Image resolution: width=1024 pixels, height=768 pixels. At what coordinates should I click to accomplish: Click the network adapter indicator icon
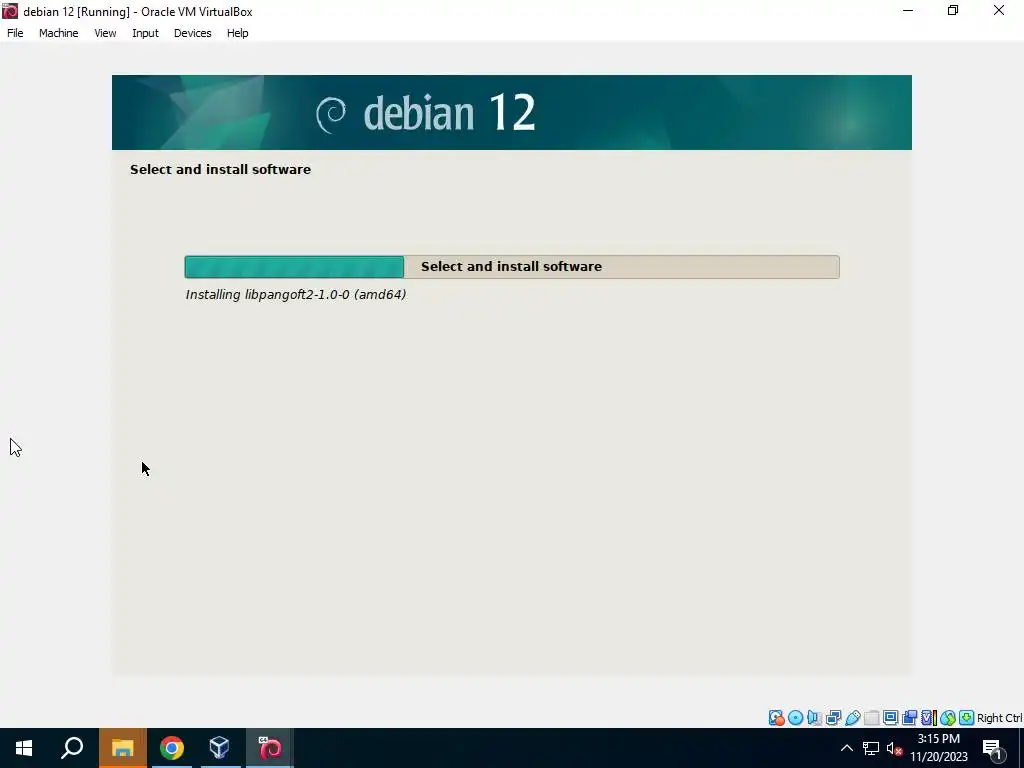click(x=833, y=718)
